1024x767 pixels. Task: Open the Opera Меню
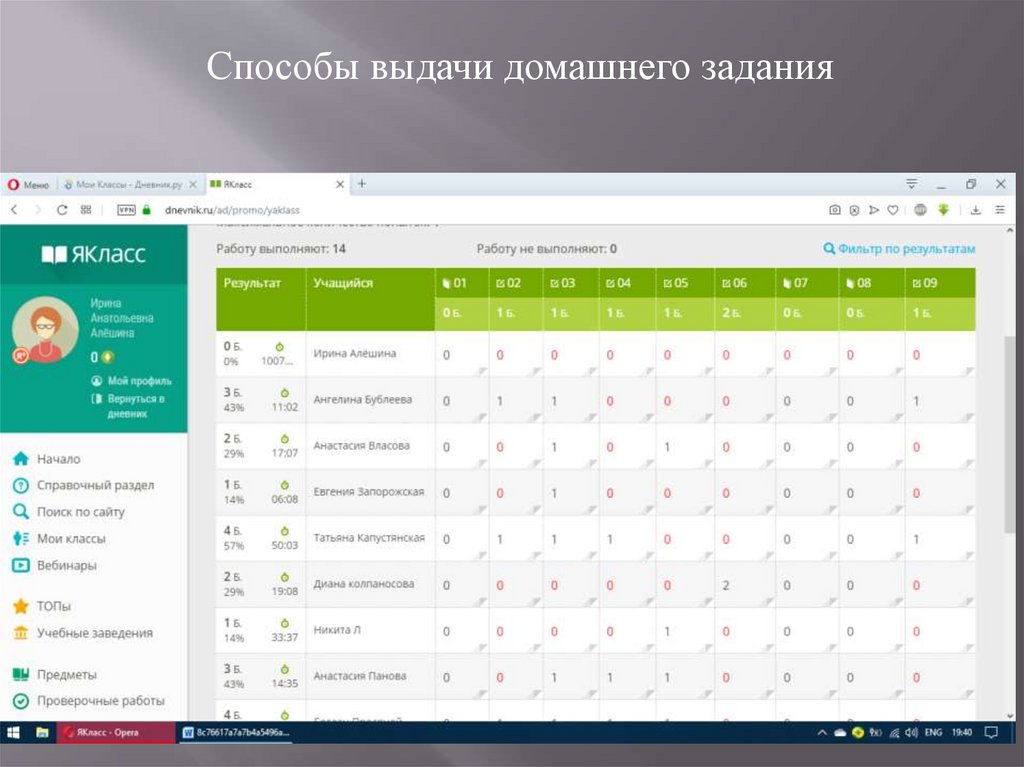tap(29, 185)
